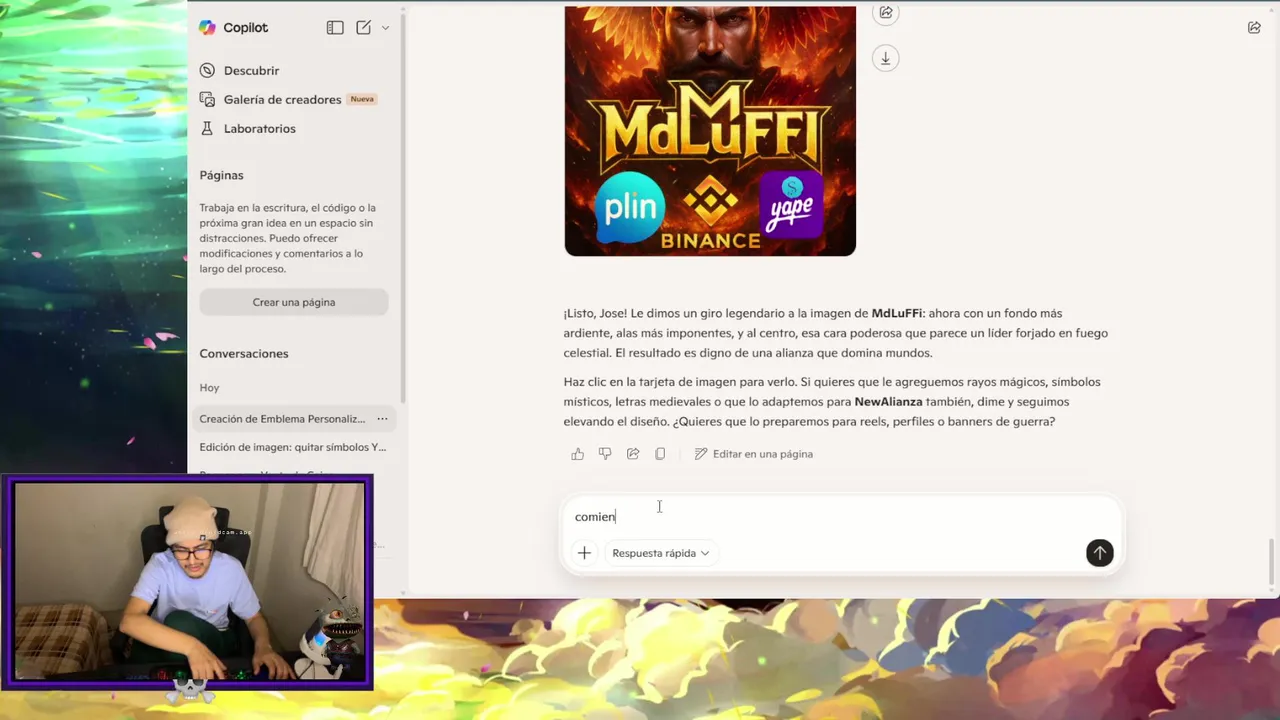Copy the response with copy icon
The width and height of the screenshot is (1280, 720).
coord(660,454)
